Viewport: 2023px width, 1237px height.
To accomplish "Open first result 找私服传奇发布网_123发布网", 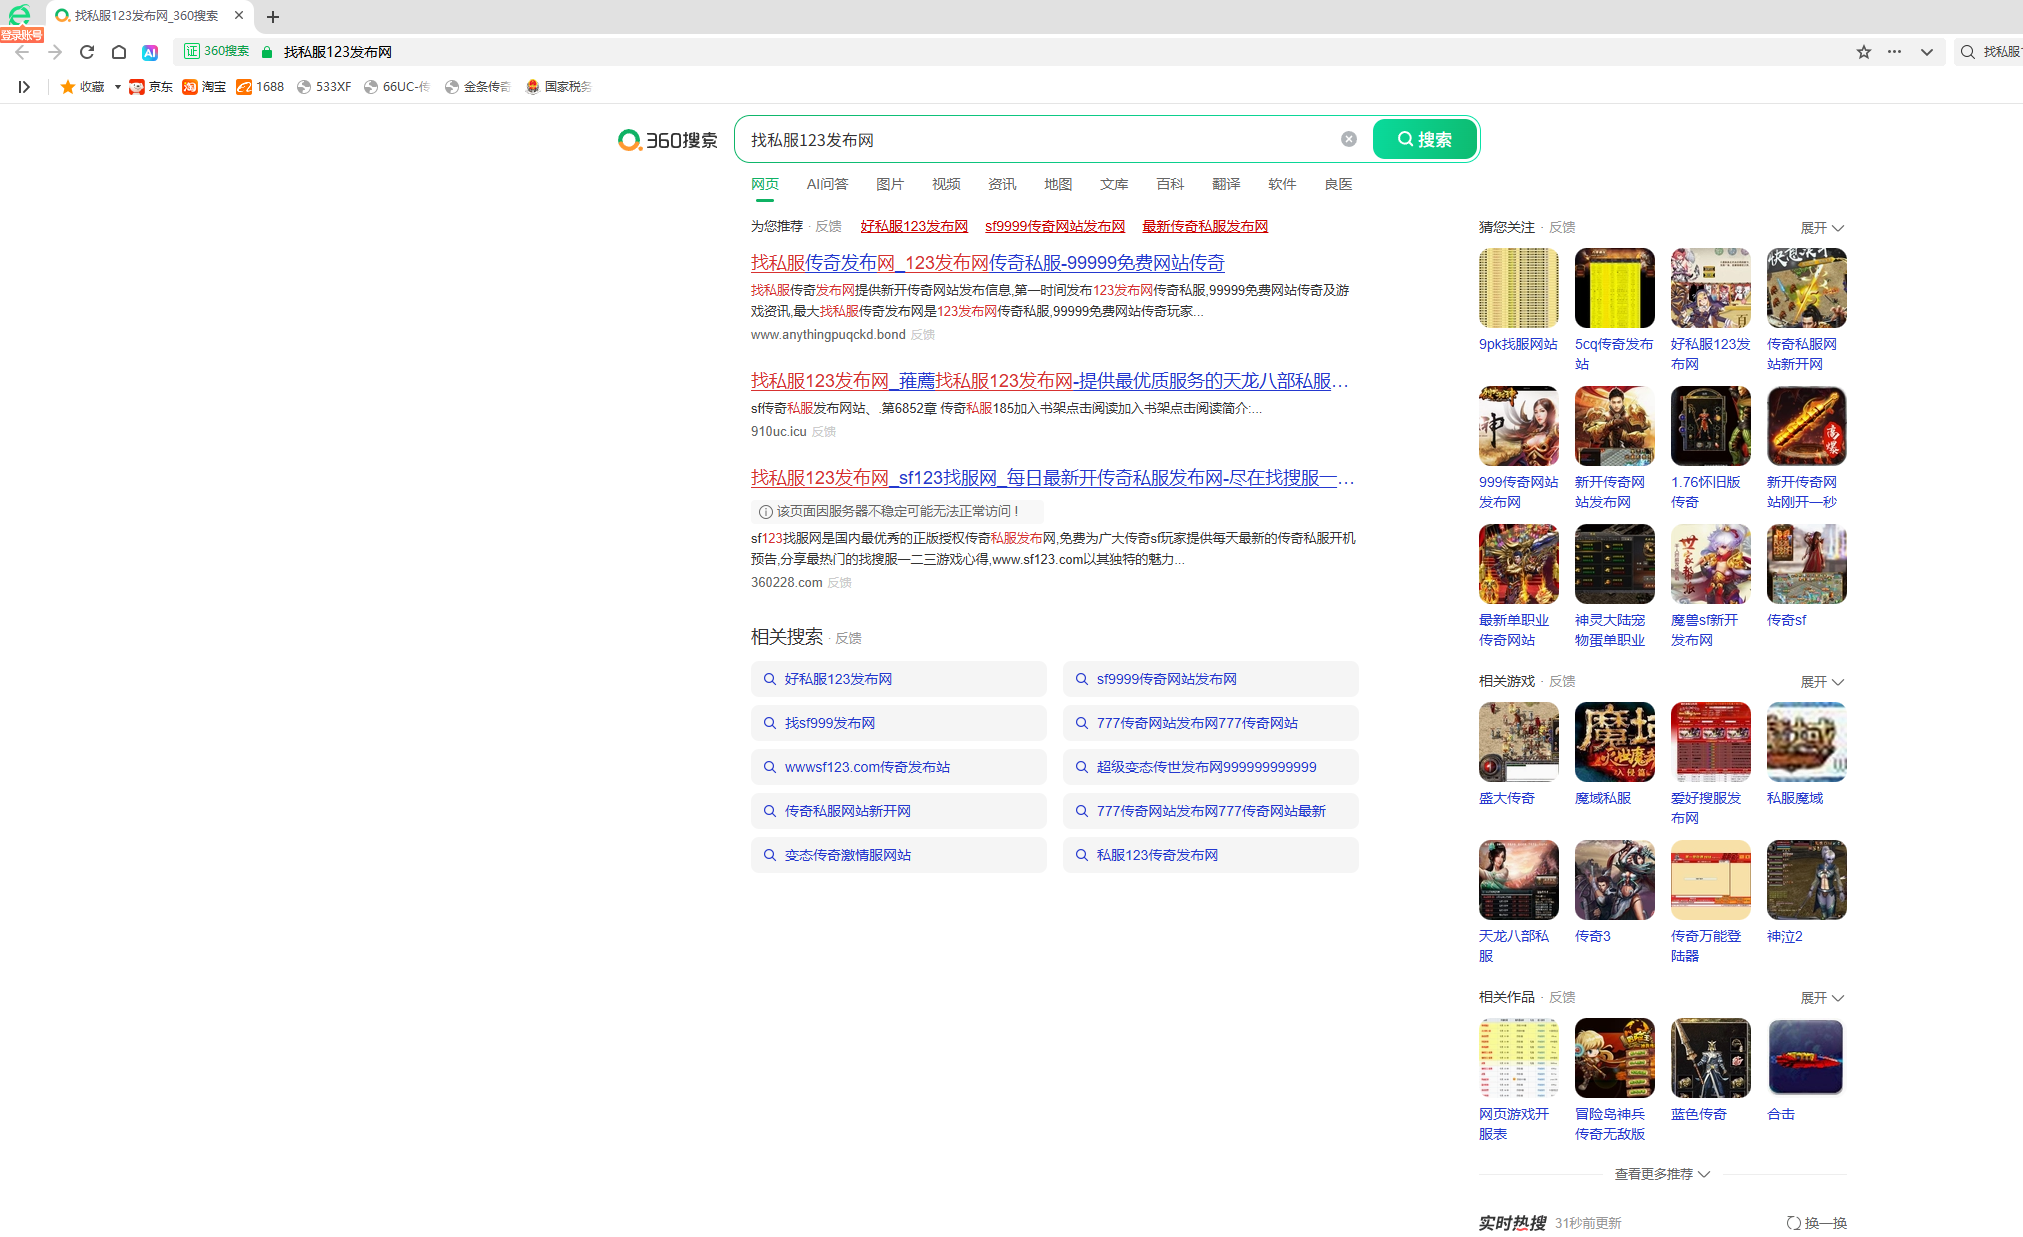I will 988,263.
